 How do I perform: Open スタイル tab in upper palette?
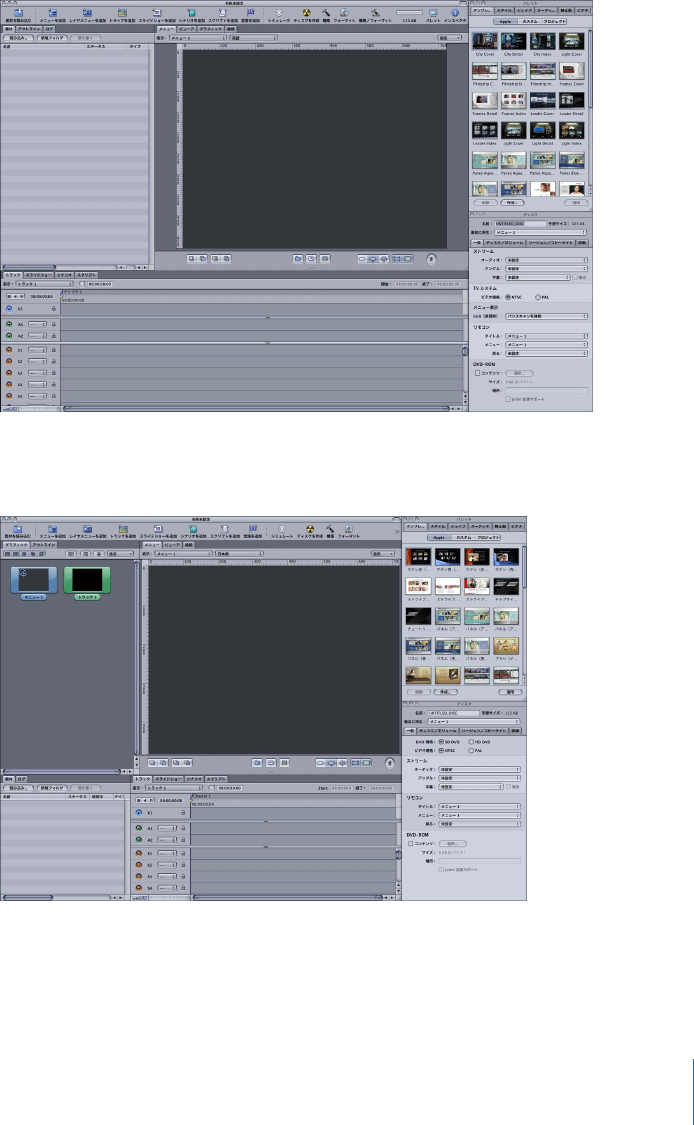tap(504, 11)
